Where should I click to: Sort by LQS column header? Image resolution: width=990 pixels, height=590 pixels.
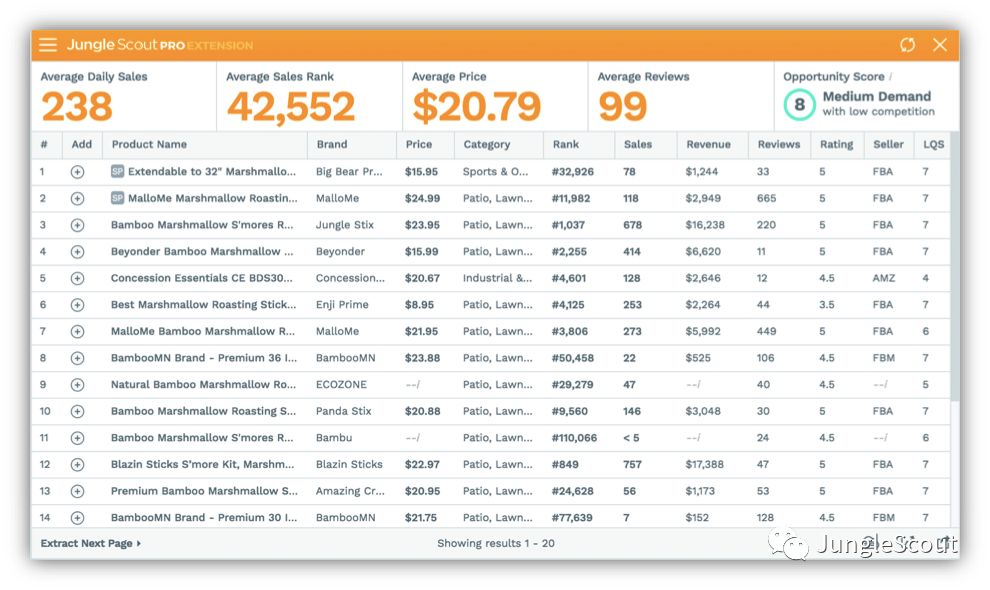coord(933,144)
